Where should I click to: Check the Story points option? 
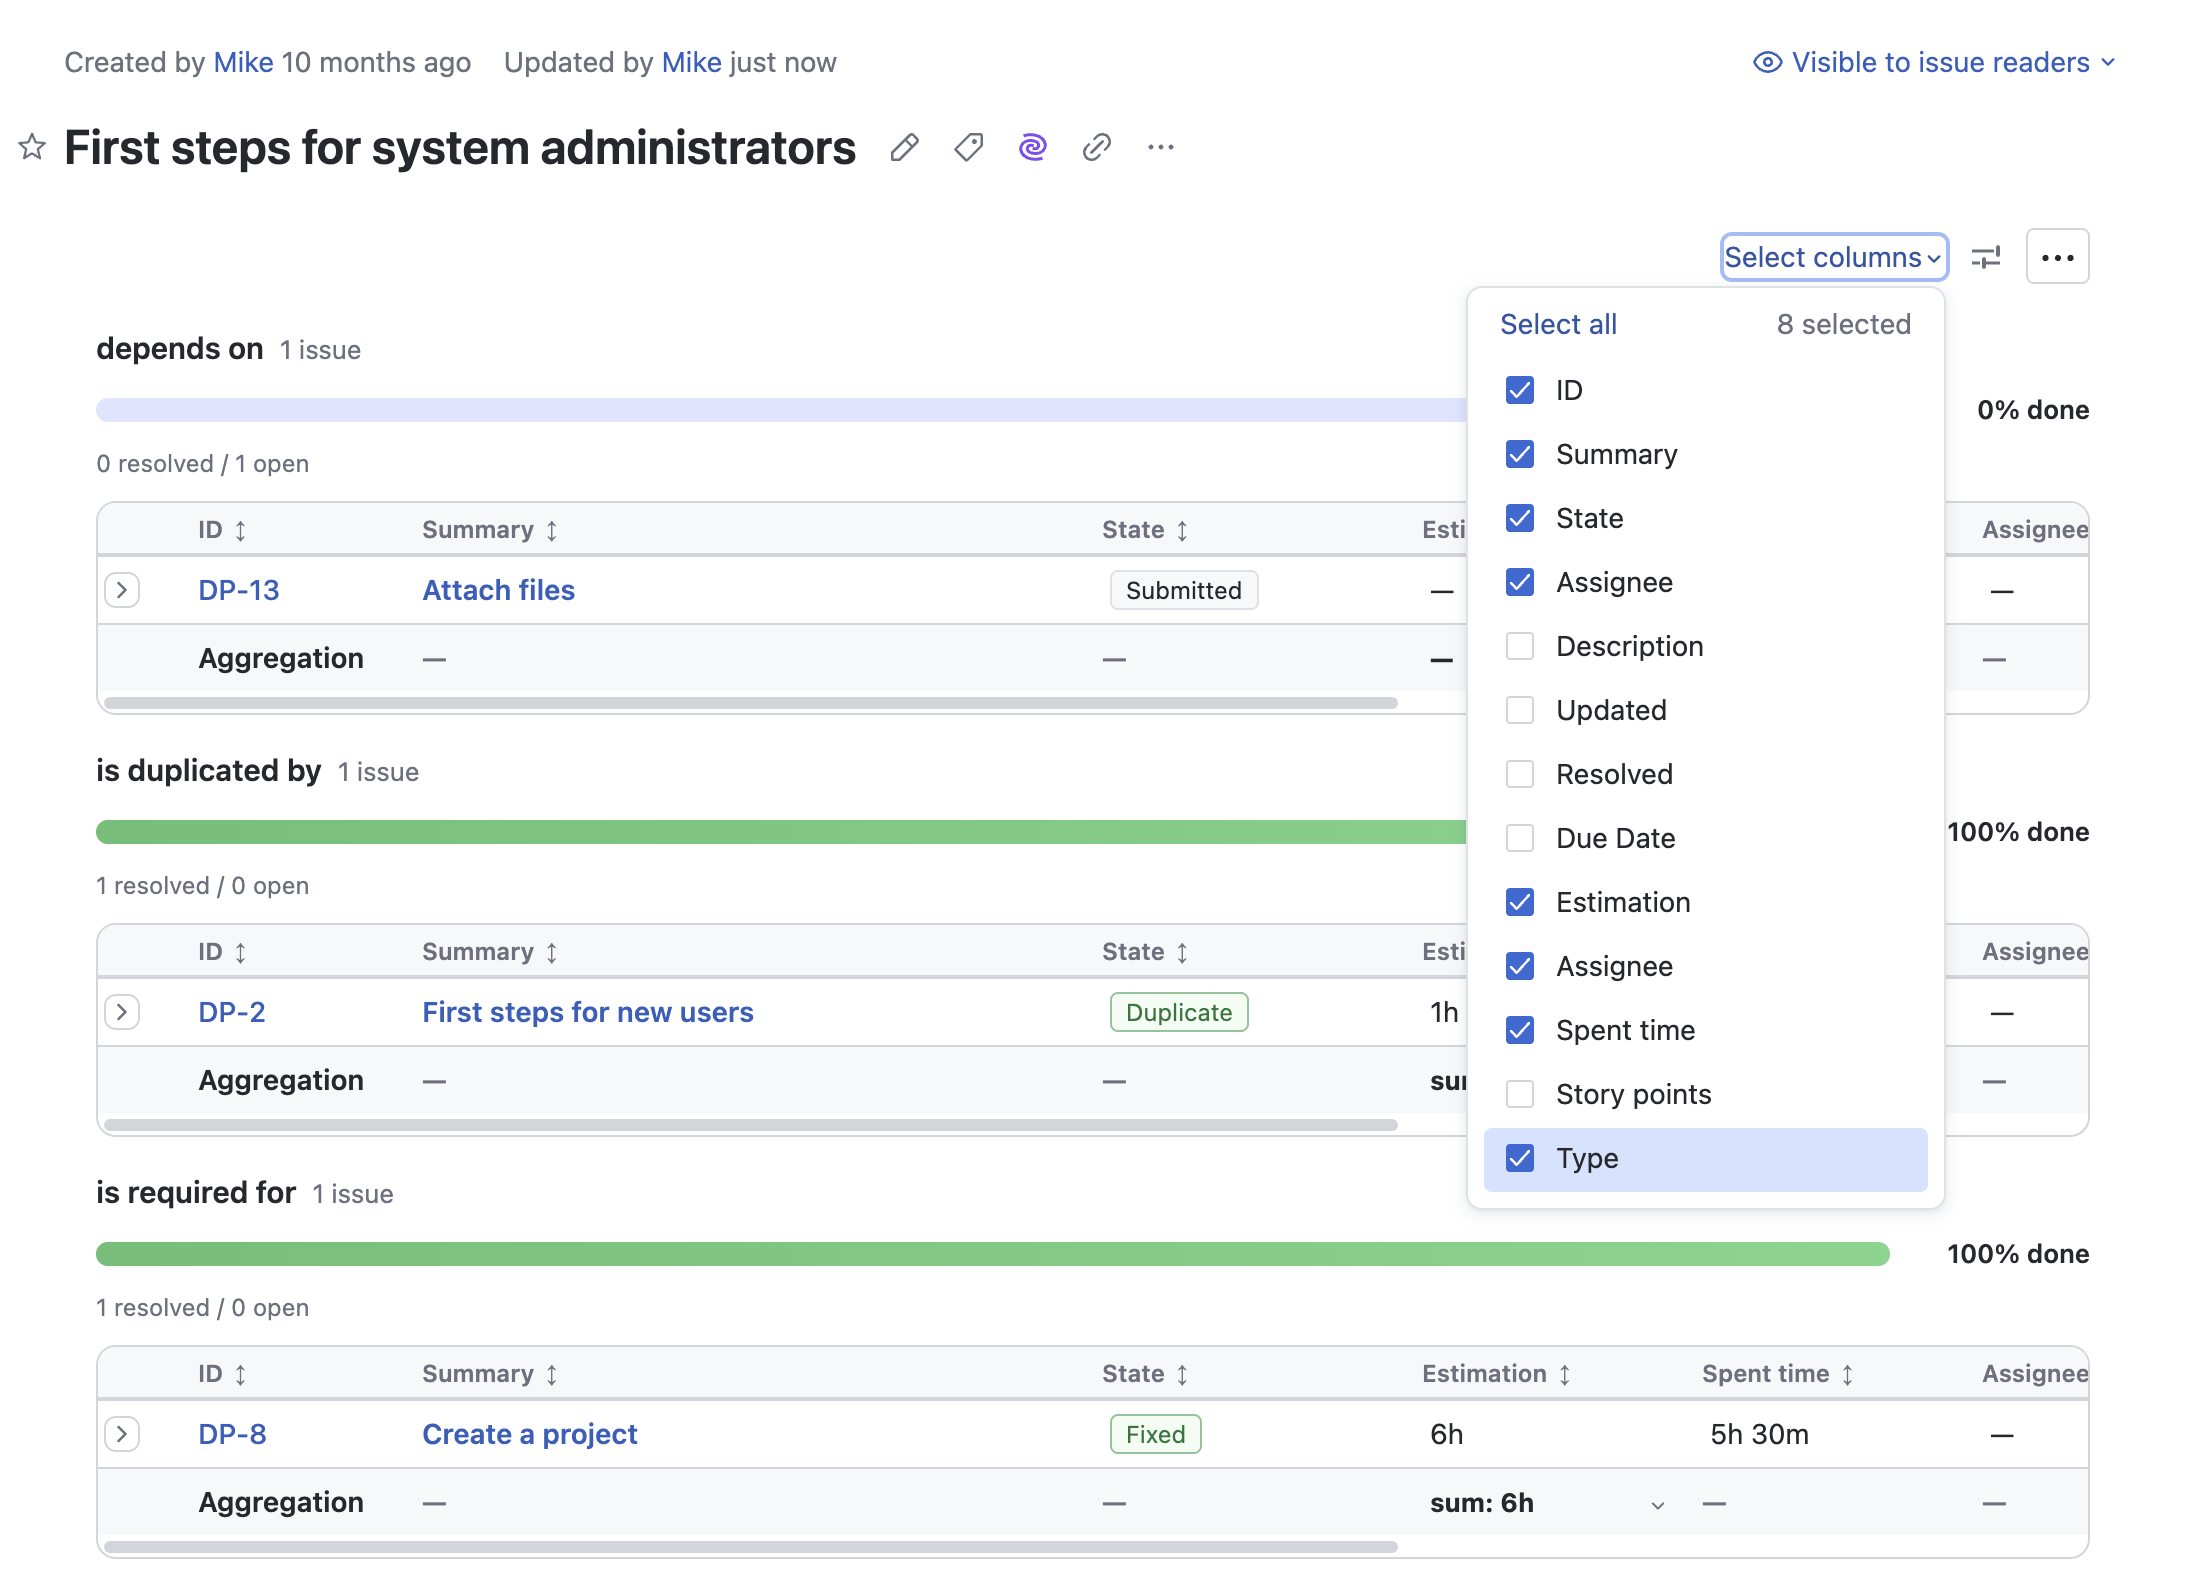(x=1519, y=1094)
